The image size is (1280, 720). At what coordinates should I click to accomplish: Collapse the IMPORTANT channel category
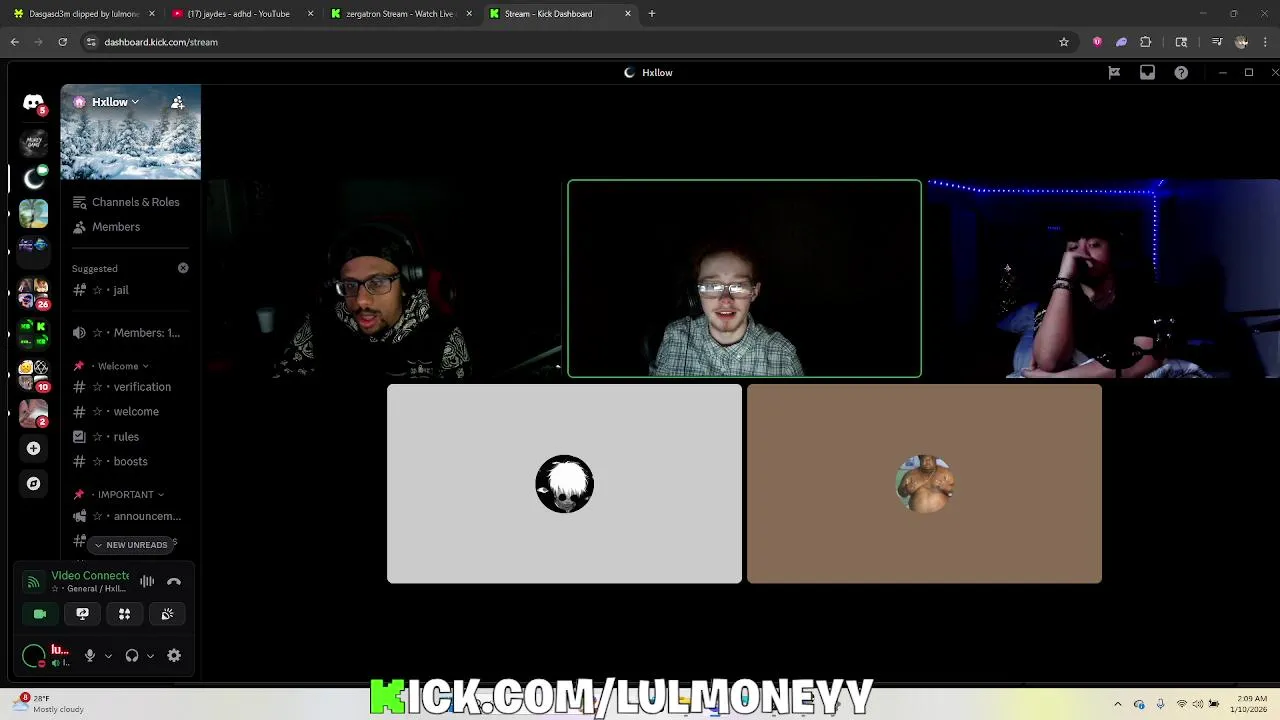point(125,494)
